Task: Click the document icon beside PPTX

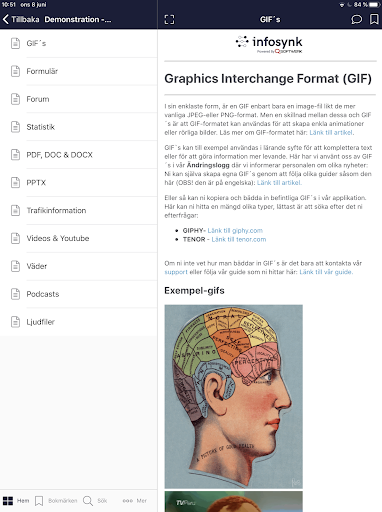Action: click(x=15, y=182)
